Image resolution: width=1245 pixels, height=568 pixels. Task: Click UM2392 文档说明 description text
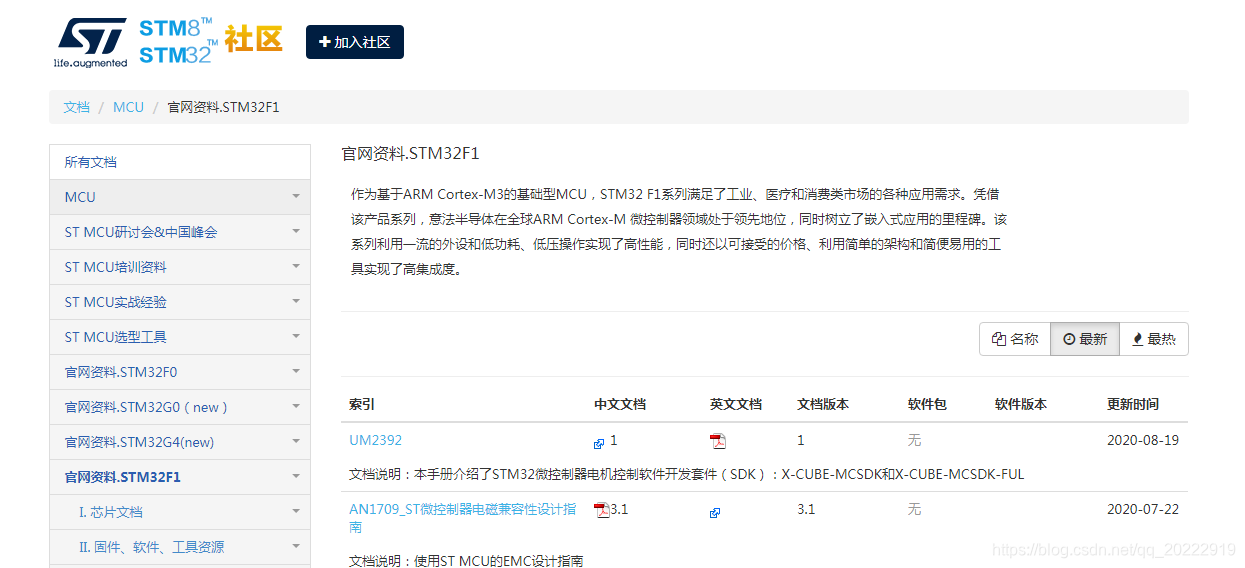pyautogui.click(x=687, y=474)
